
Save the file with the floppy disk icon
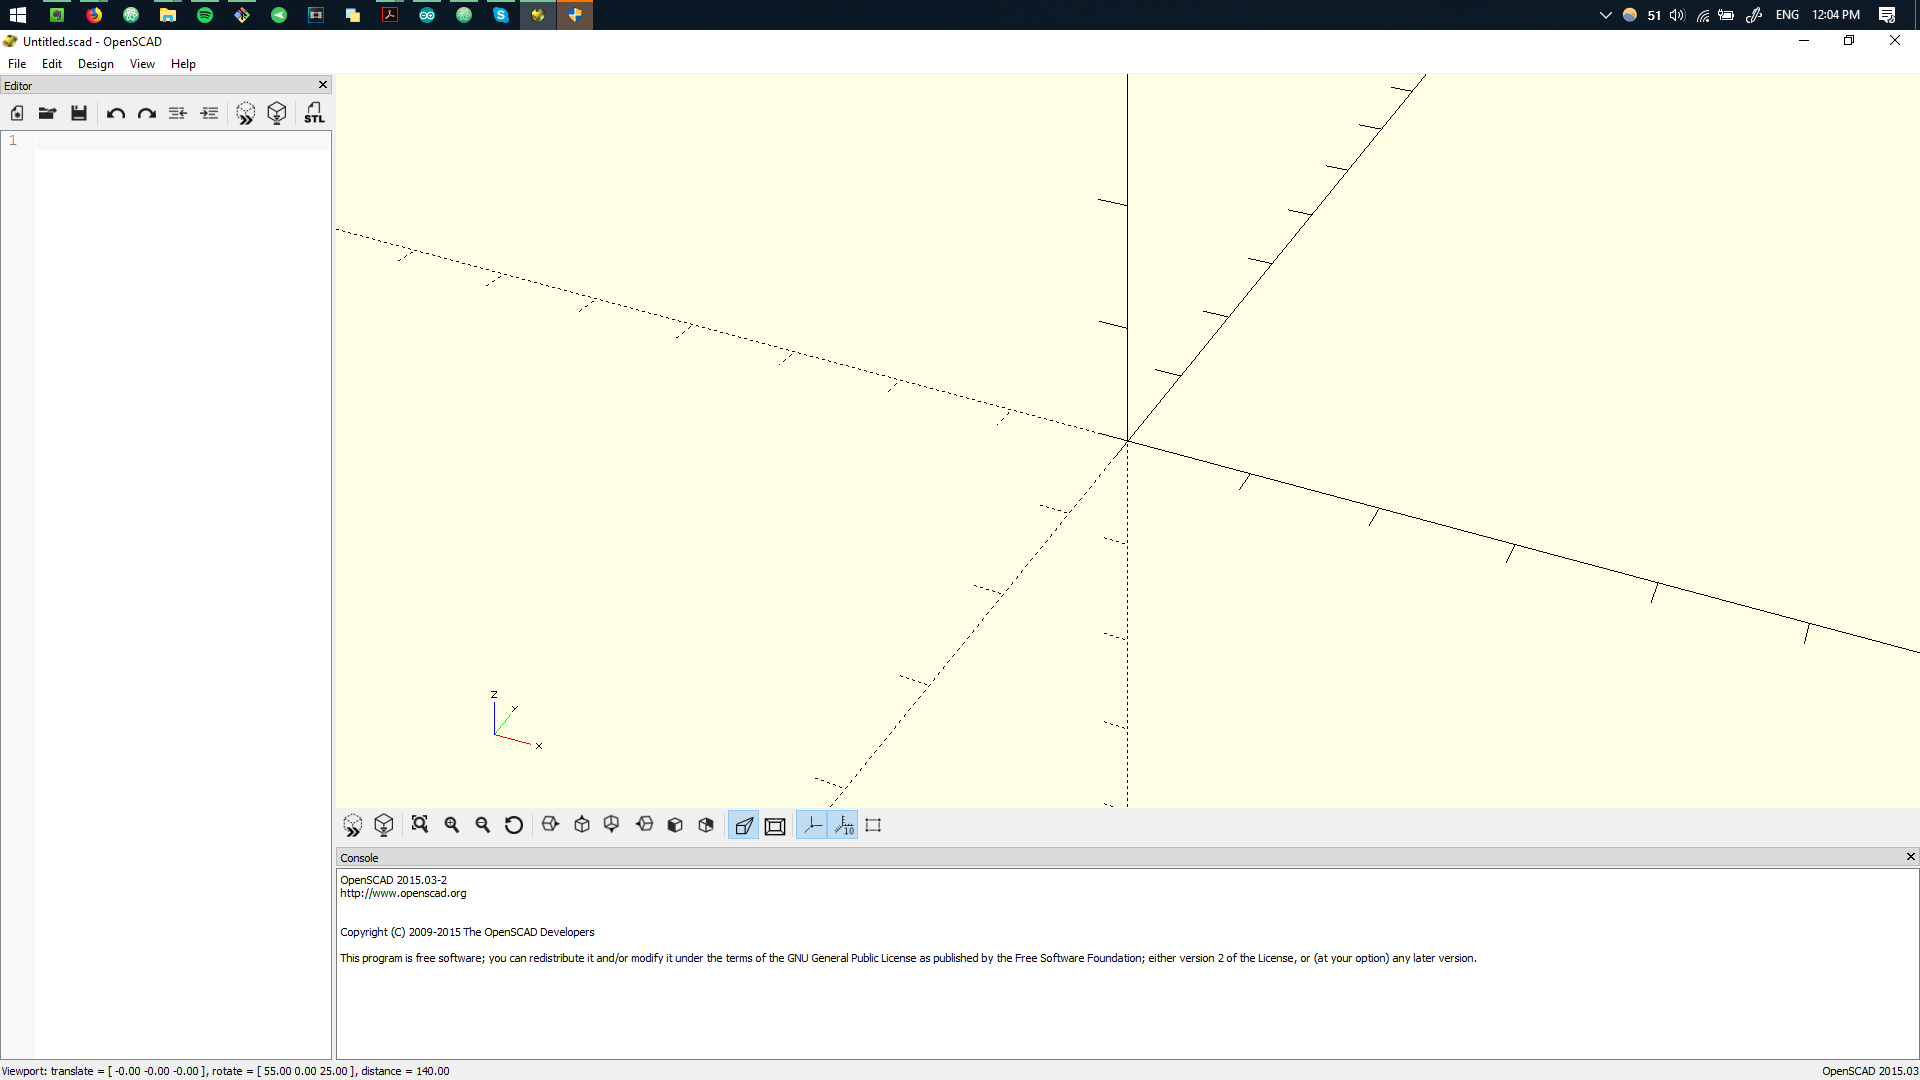[x=79, y=113]
